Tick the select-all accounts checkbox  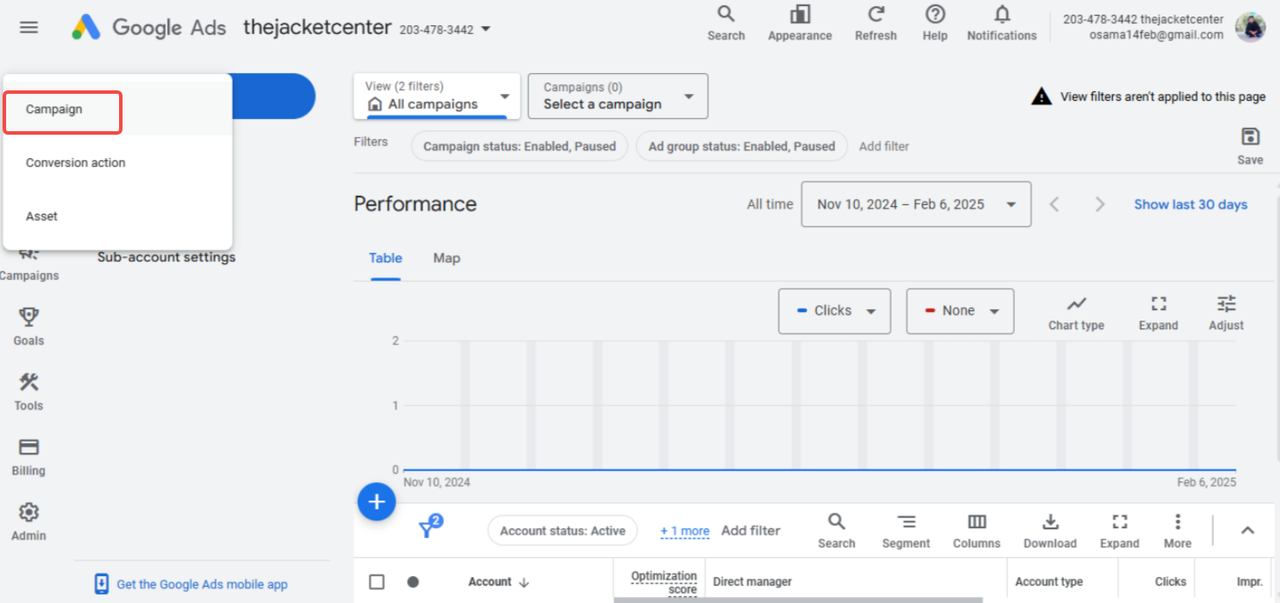(377, 582)
